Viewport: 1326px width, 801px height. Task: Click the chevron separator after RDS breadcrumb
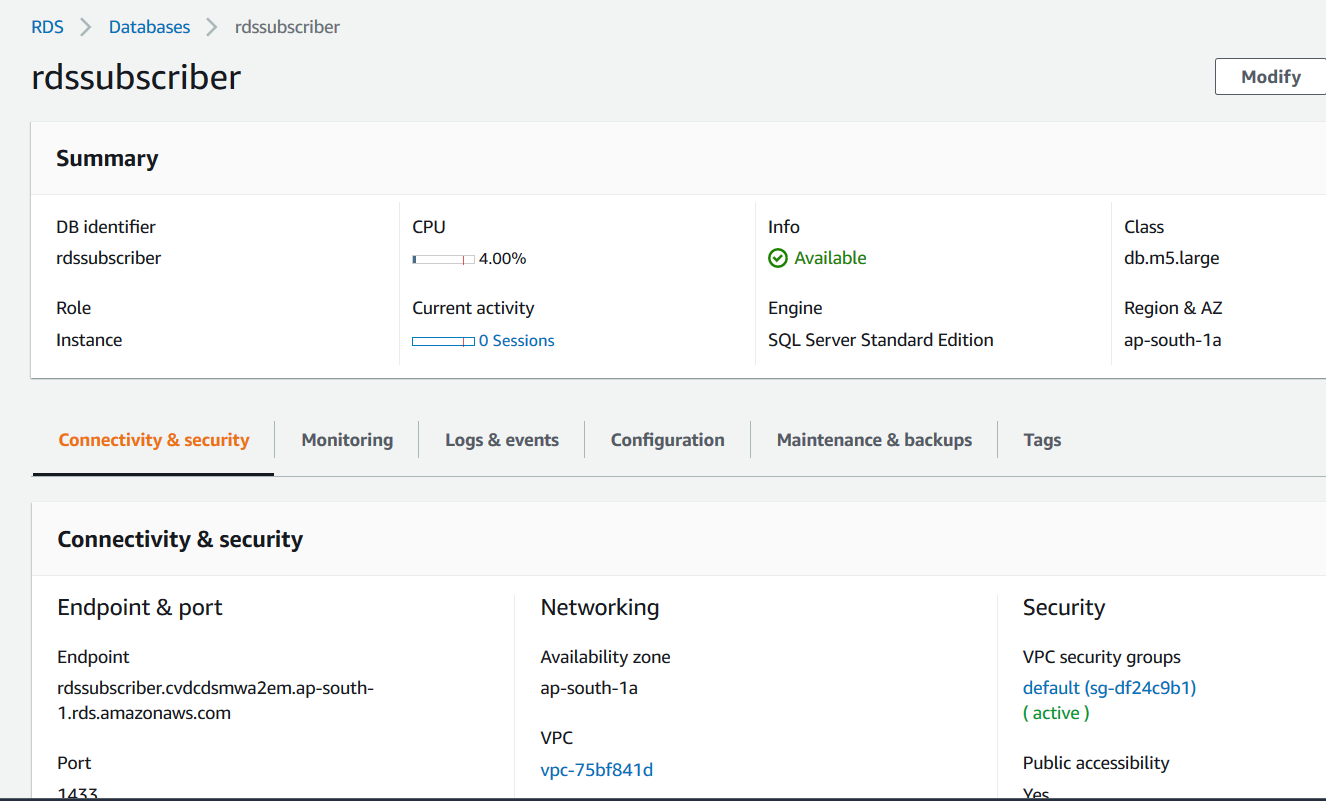click(x=86, y=27)
